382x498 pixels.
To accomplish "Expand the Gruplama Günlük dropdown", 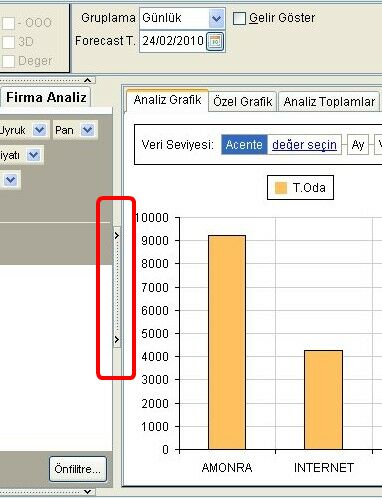I will tap(216, 18).
